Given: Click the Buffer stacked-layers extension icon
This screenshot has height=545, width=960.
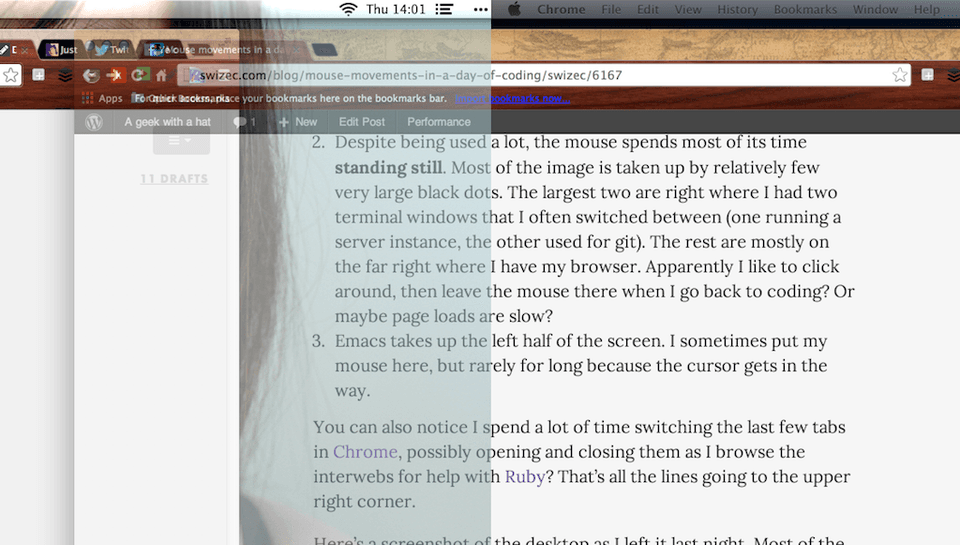Looking at the screenshot, I should (x=65, y=75).
